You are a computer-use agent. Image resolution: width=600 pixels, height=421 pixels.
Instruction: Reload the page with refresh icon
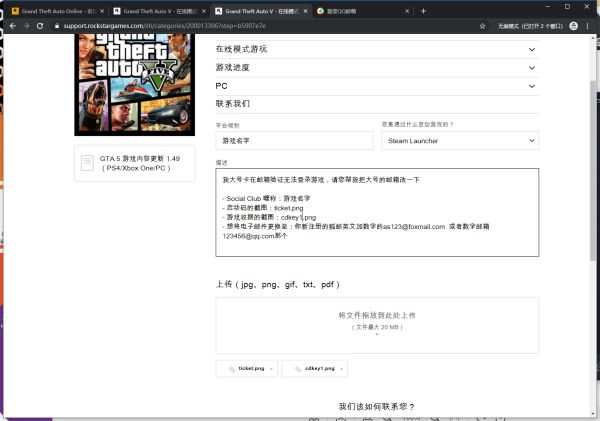[40, 26]
